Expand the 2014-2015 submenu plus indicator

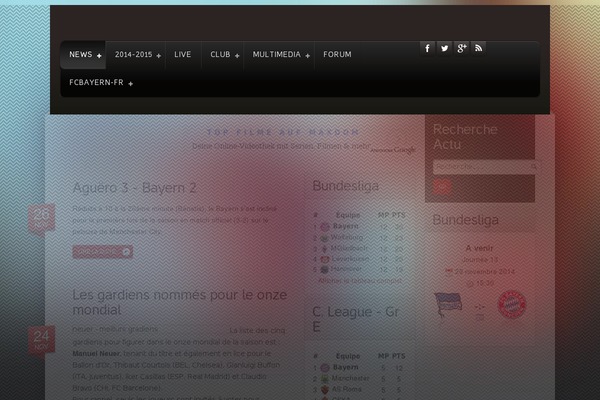[x=158, y=56]
